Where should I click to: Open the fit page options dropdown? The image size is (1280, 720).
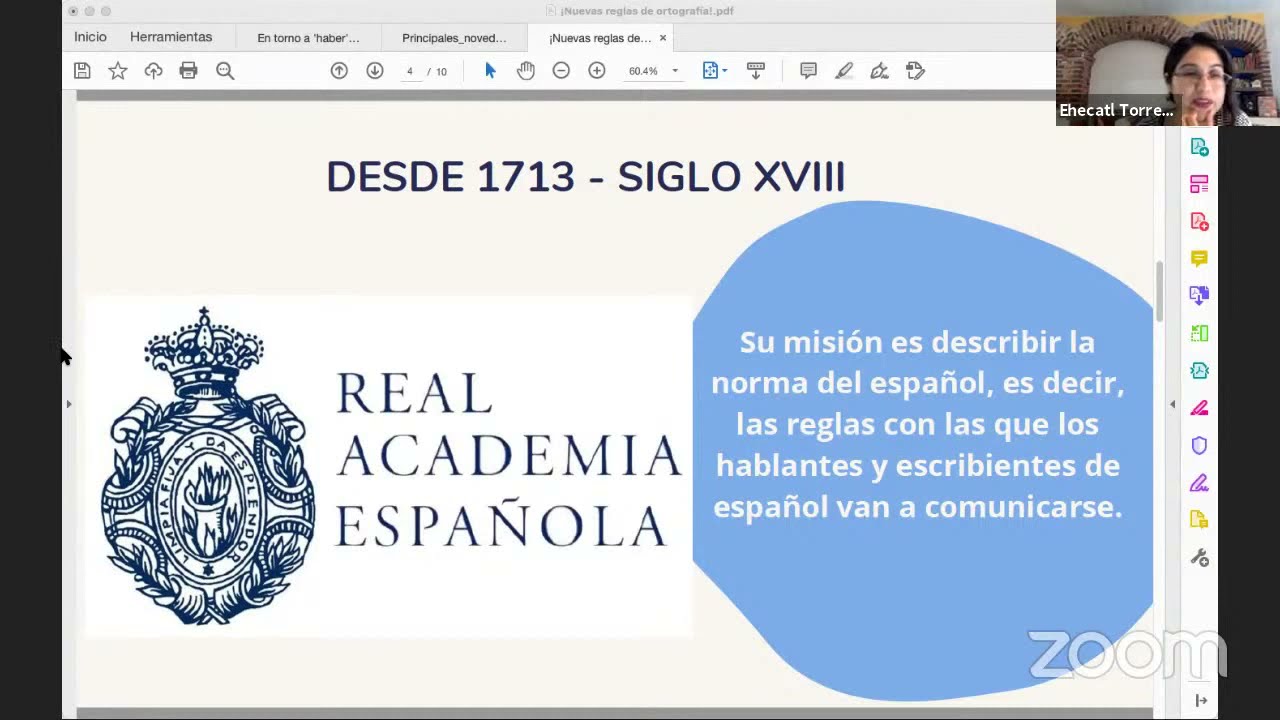pyautogui.click(x=714, y=71)
